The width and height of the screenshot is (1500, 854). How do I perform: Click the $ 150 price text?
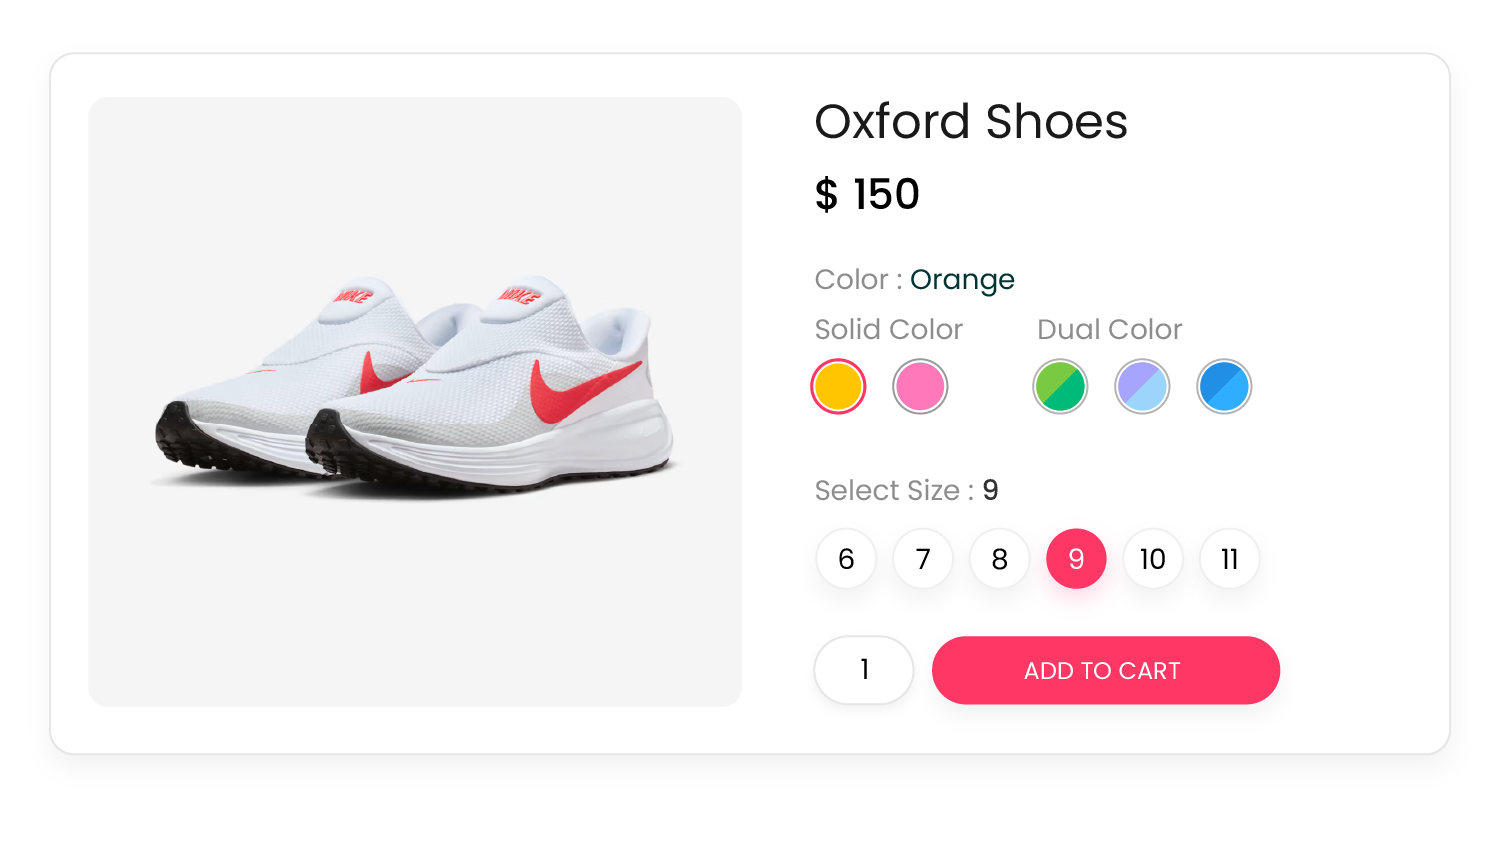tap(867, 194)
